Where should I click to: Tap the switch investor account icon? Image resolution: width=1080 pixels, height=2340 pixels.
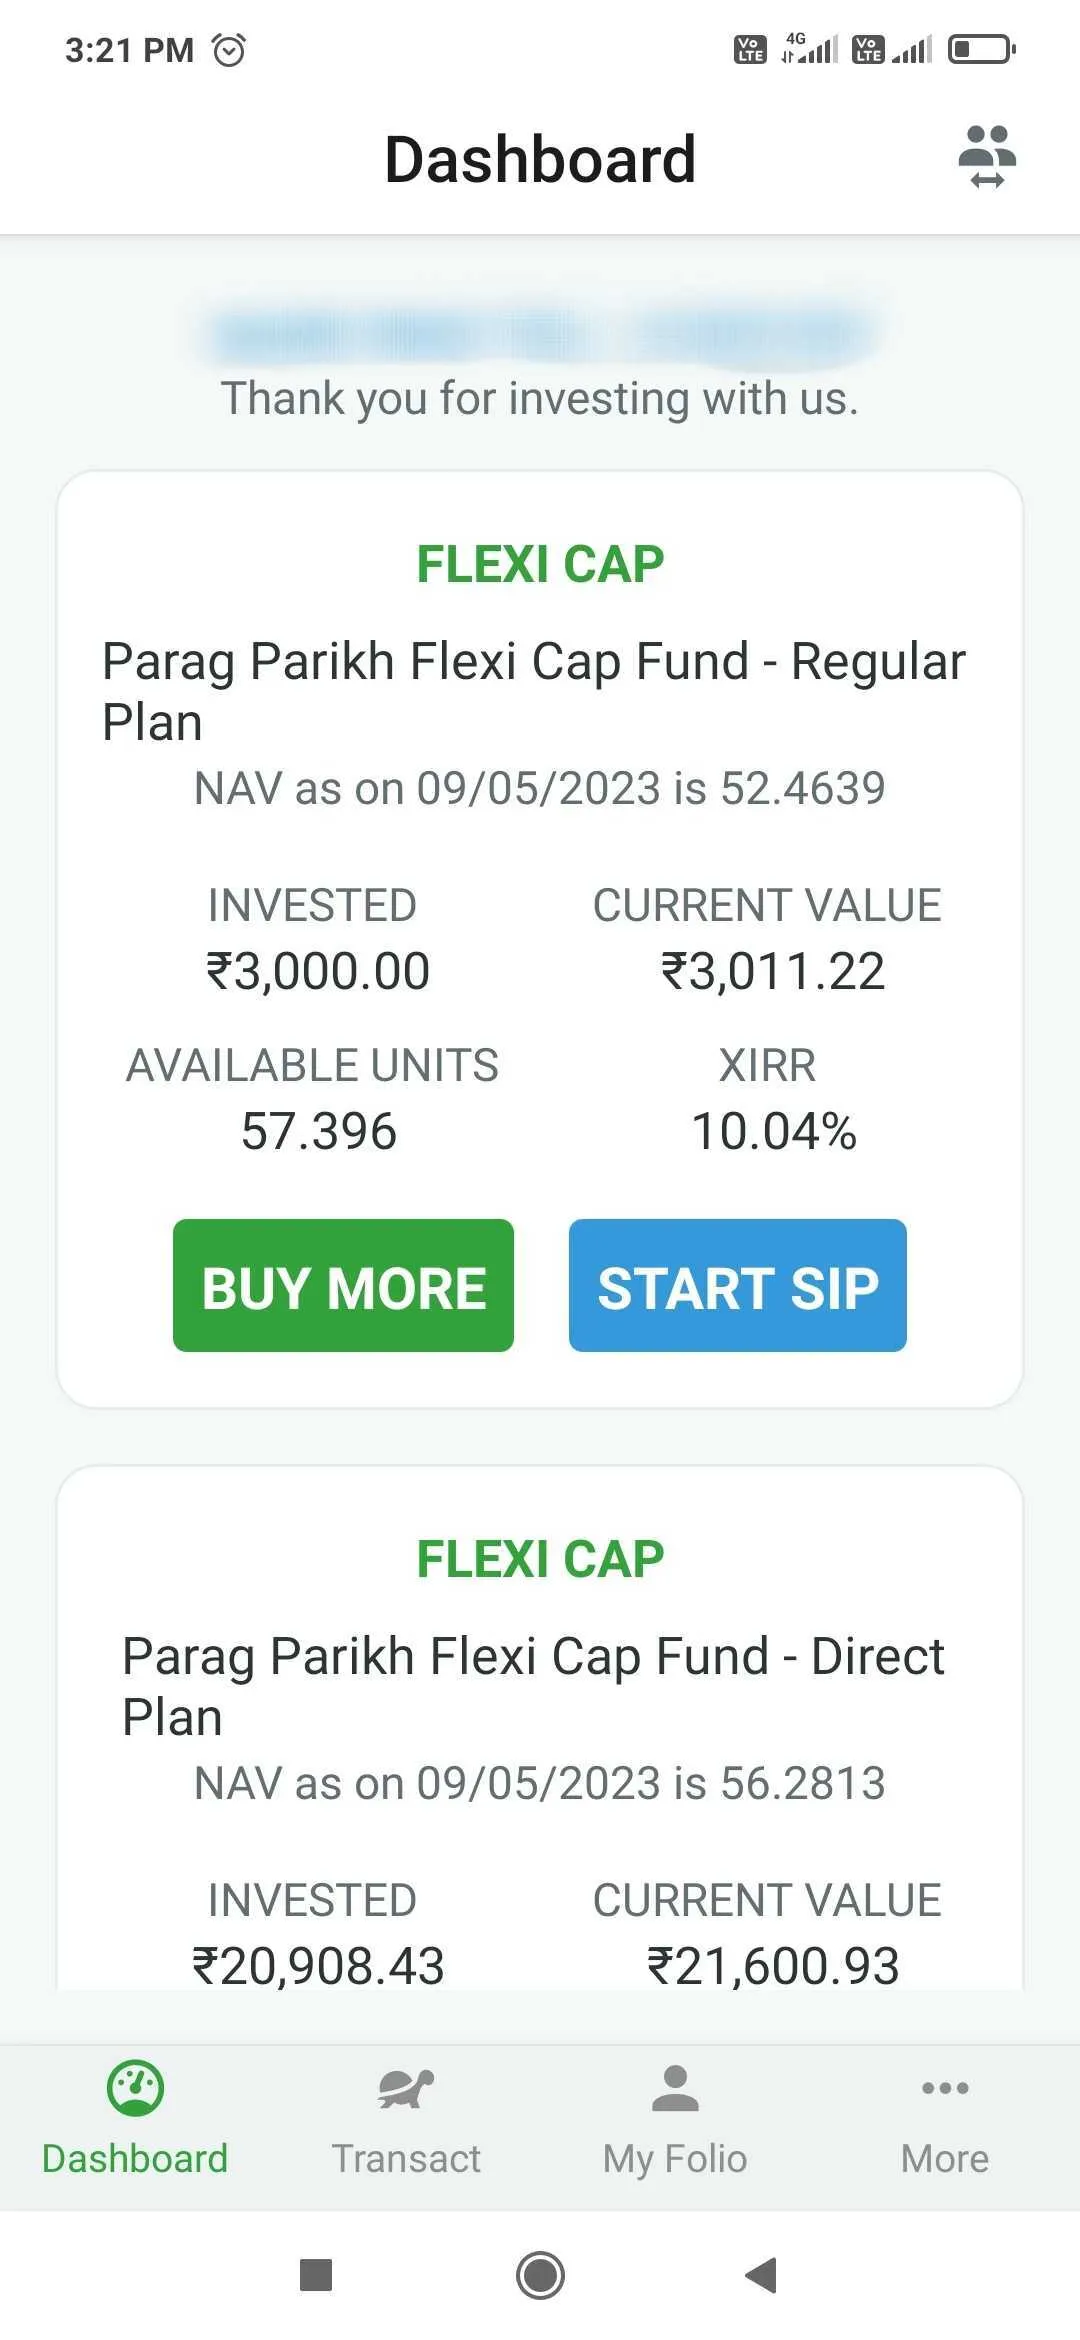click(987, 157)
